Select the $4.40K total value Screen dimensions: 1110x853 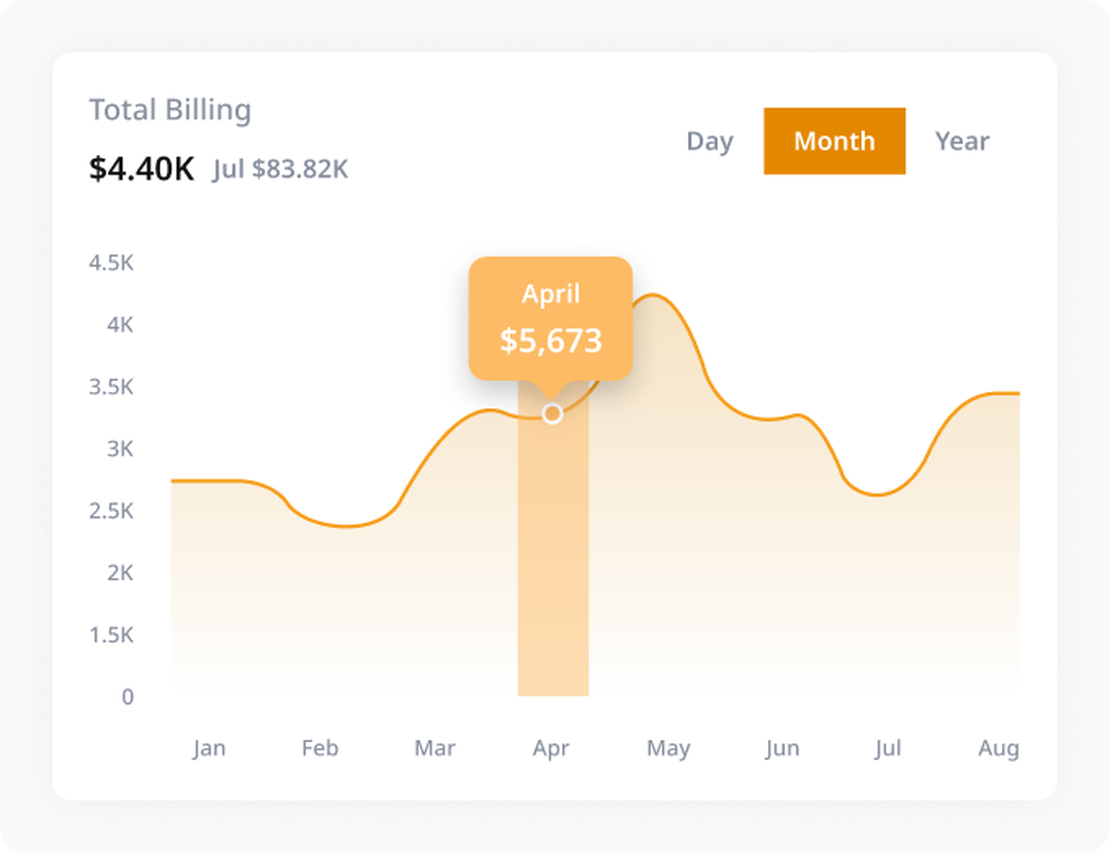click(x=143, y=168)
